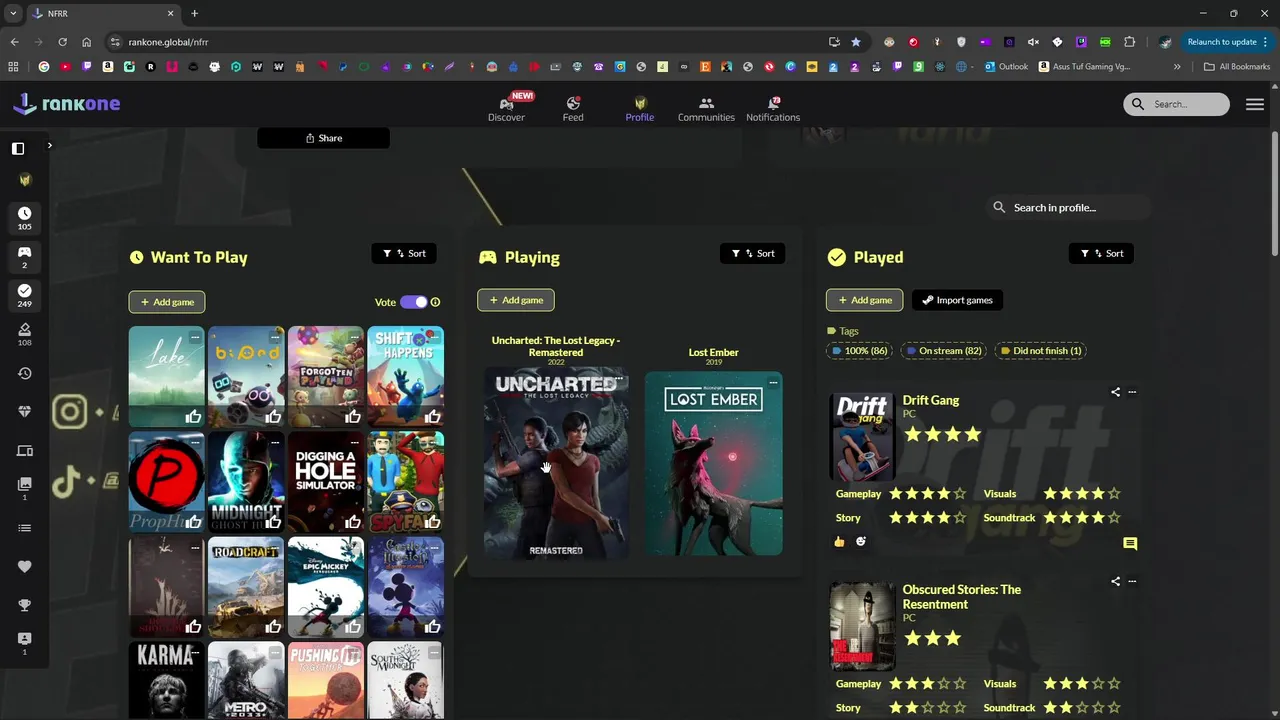This screenshot has height=720, width=1280.
Task: Open three-dot menu on Drift Gang
Action: coord(1132,392)
